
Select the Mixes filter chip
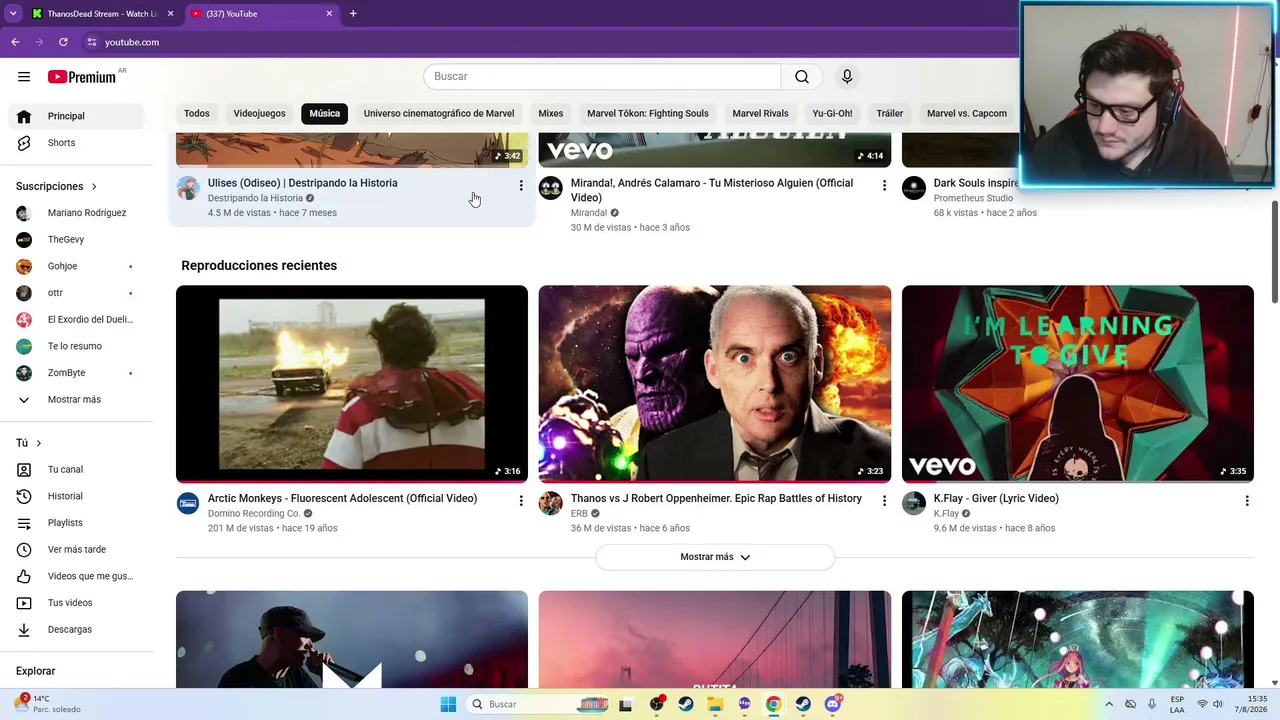(x=551, y=114)
